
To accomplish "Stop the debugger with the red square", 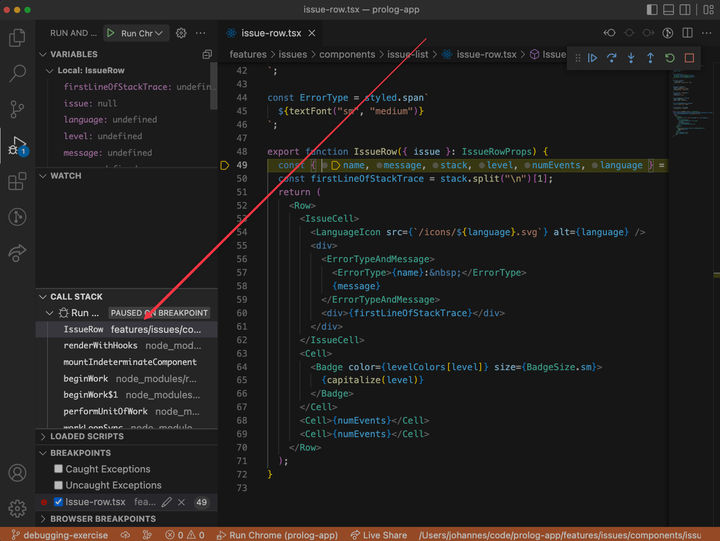I will click(689, 58).
